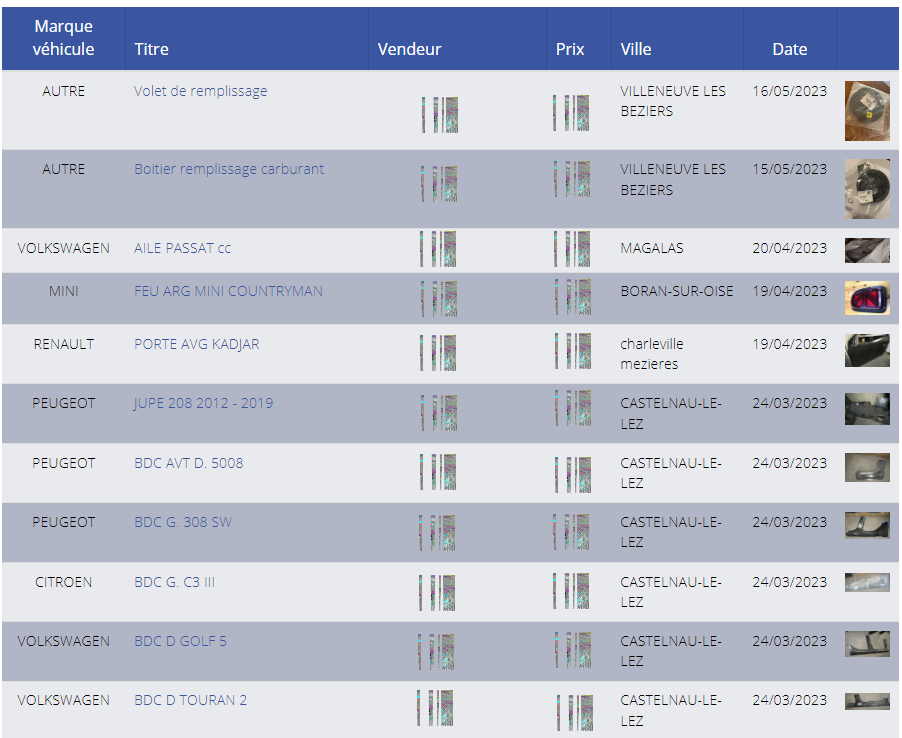
Task: Open the 'BDC G. C3 III' listing
Action: tap(174, 582)
